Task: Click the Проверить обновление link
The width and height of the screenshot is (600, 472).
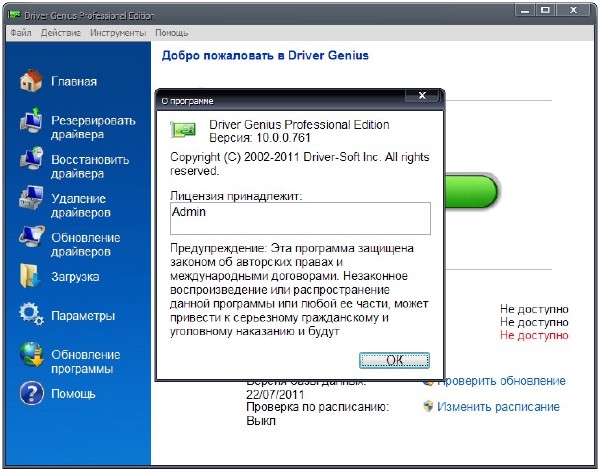Action: pyautogui.click(x=500, y=381)
